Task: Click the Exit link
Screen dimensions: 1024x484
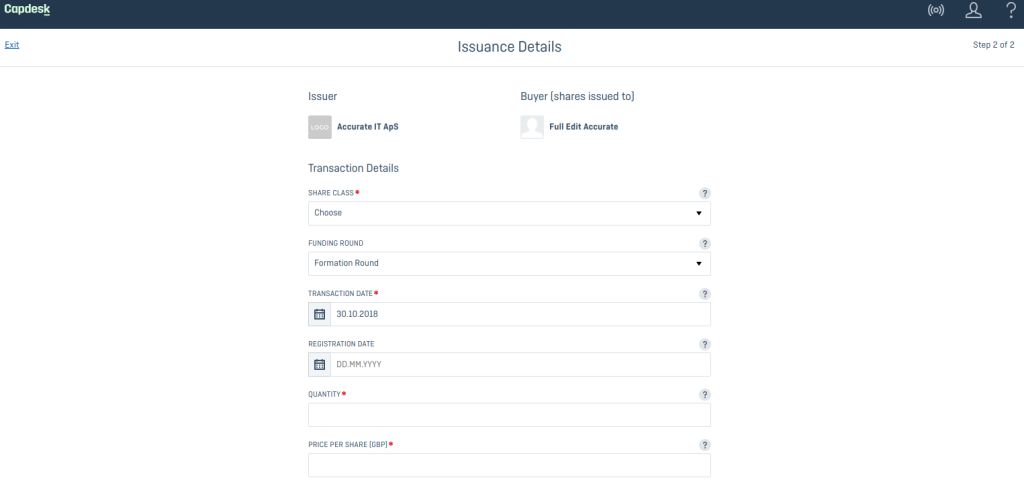Action: coord(12,45)
